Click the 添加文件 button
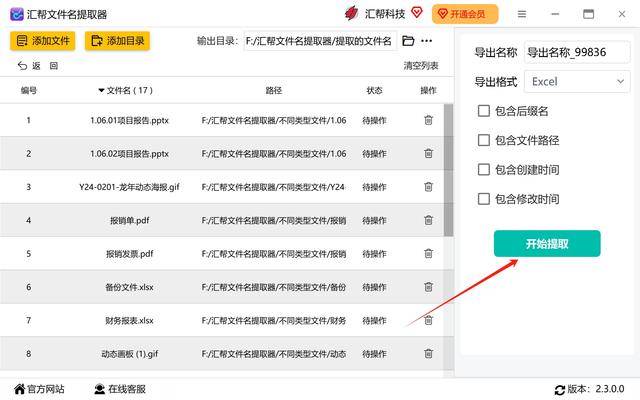Screen dimensions: 640x400 click(x=42, y=41)
